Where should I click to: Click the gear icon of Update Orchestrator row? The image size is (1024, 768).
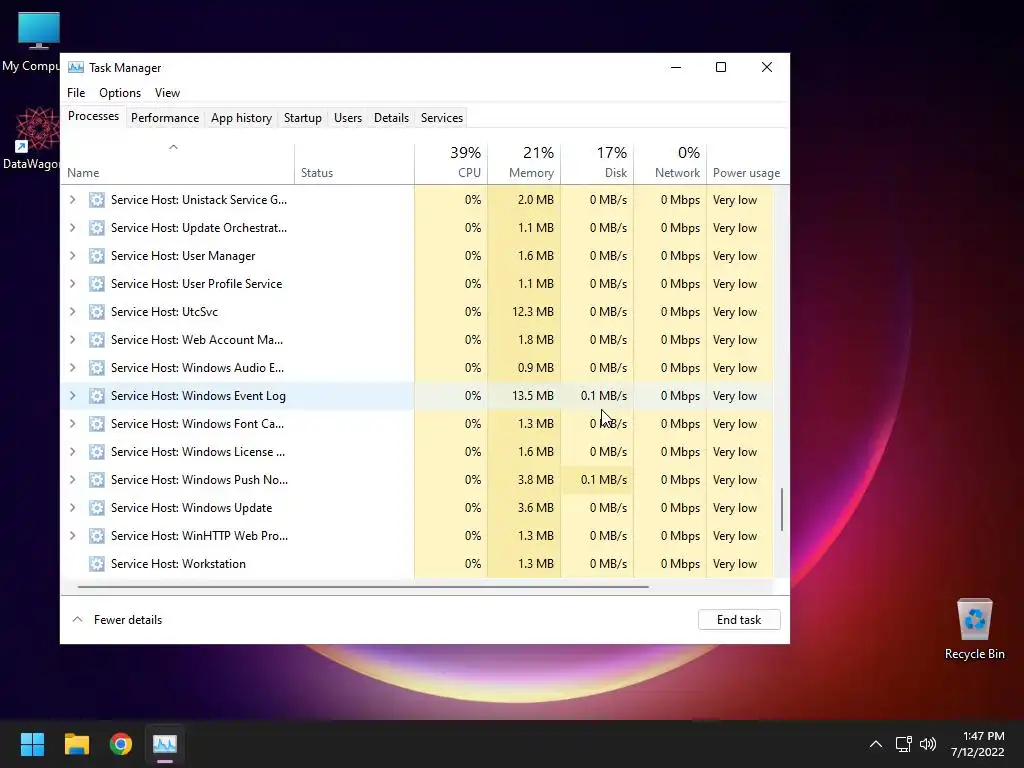[x=97, y=228]
